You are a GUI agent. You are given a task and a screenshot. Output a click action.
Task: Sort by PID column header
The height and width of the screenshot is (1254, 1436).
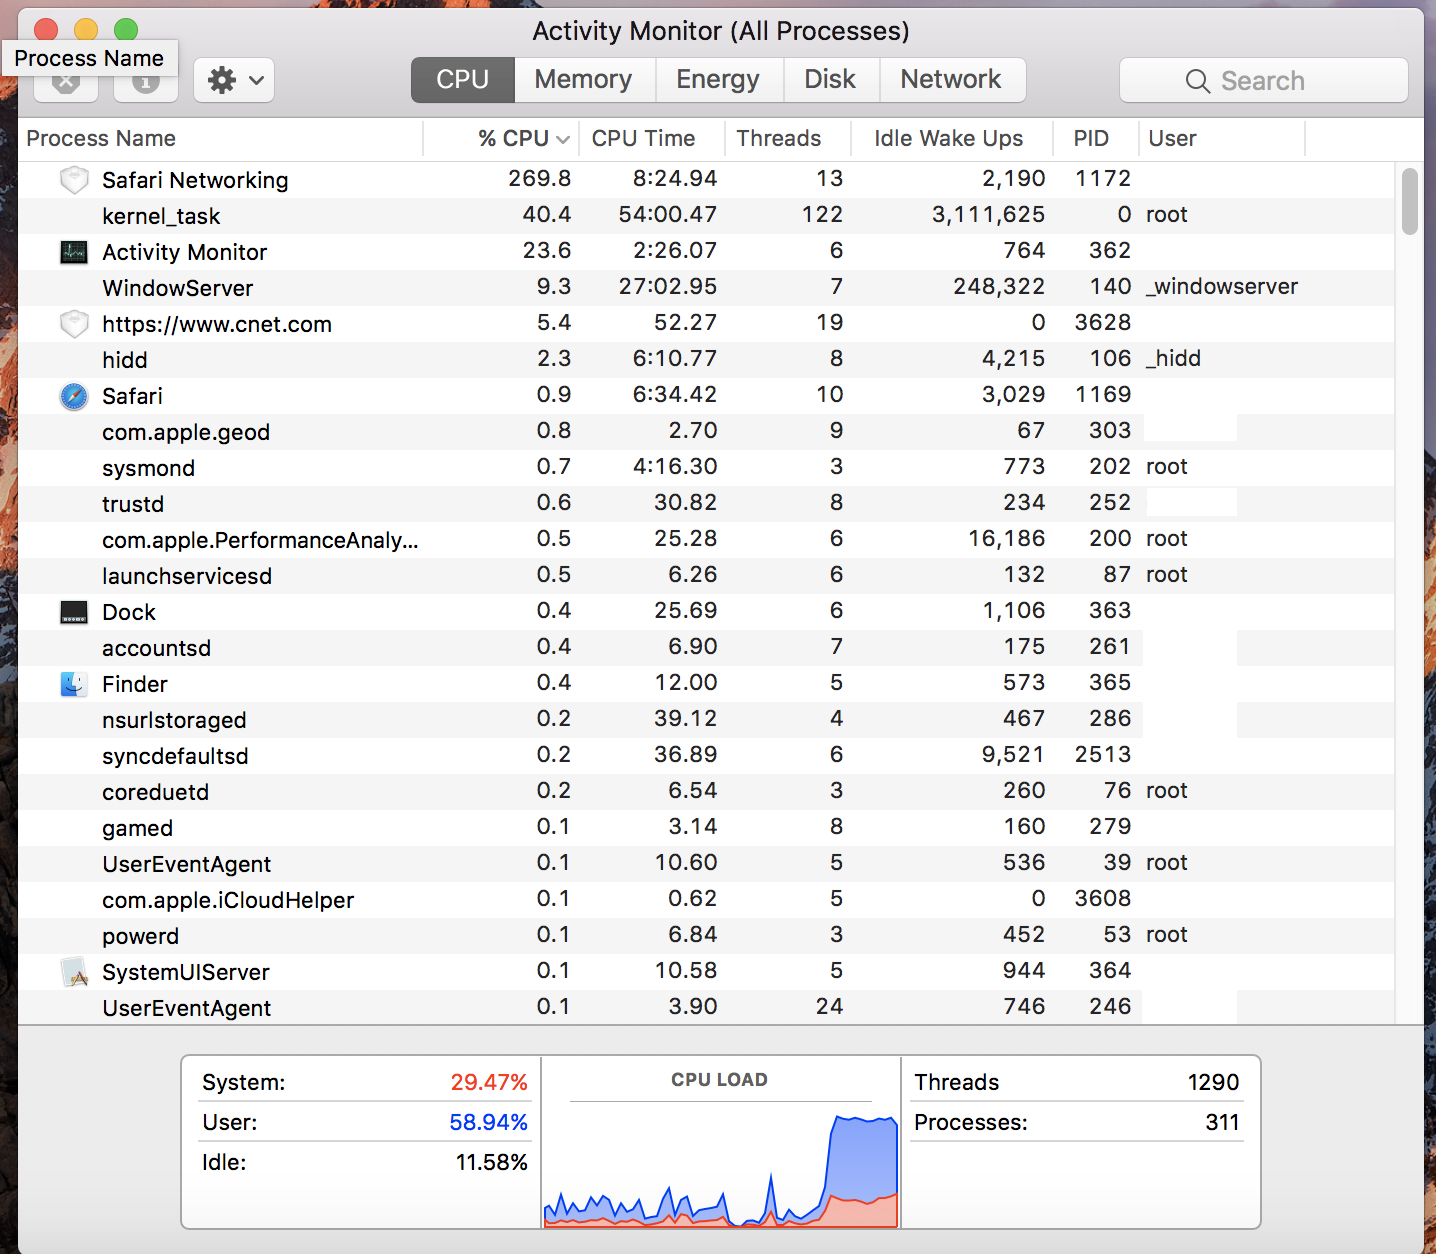tap(1096, 138)
